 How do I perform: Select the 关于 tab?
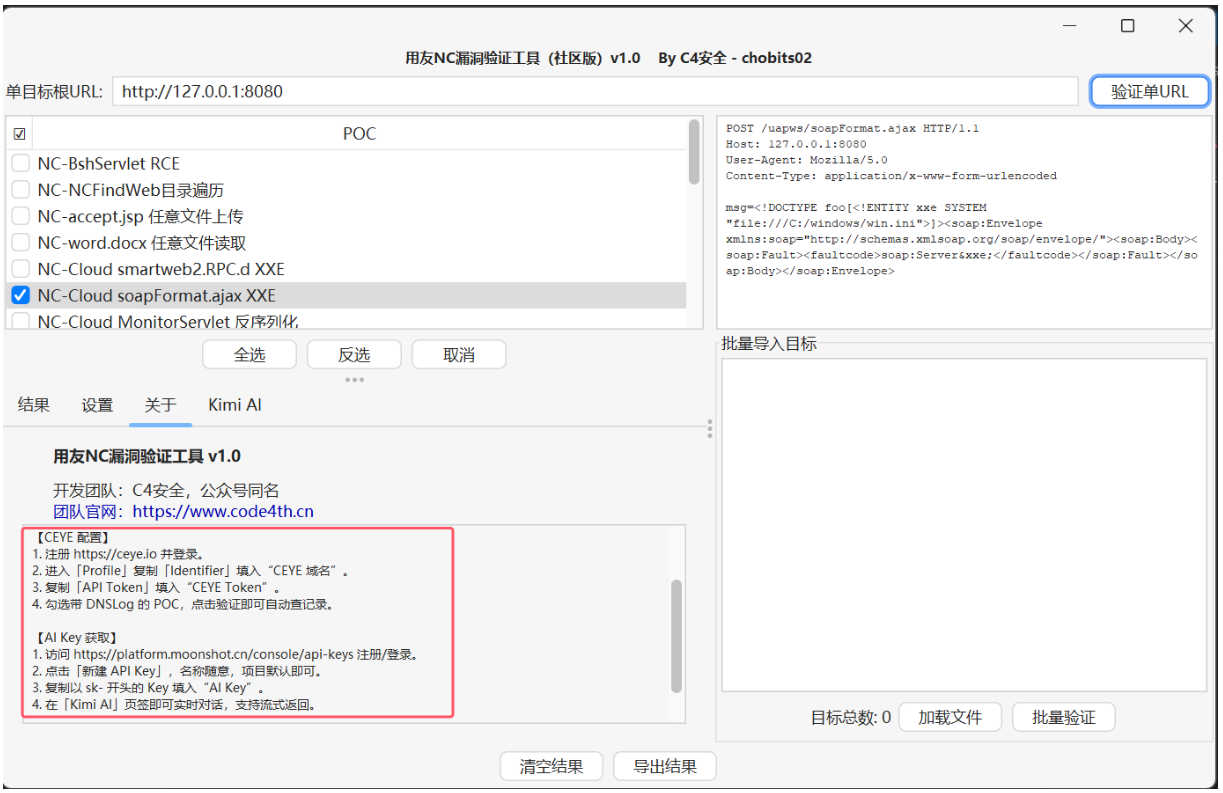(x=160, y=405)
